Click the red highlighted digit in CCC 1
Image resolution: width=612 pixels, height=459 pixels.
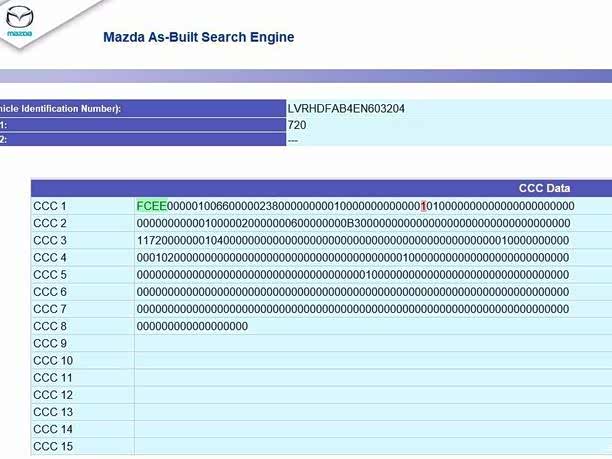tap(424, 206)
